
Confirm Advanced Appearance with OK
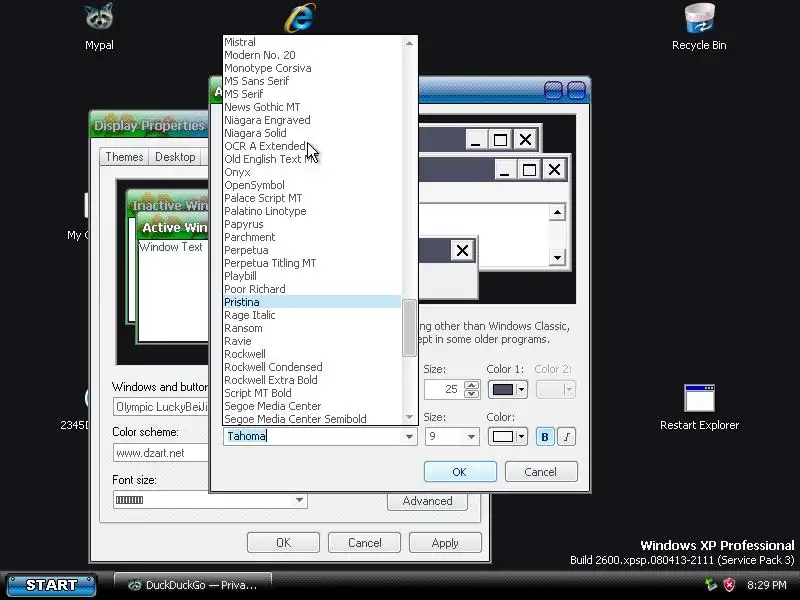tap(460, 472)
